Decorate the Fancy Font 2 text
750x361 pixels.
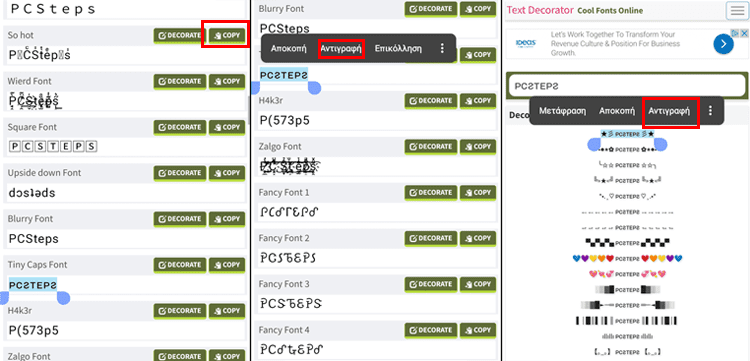430,239
